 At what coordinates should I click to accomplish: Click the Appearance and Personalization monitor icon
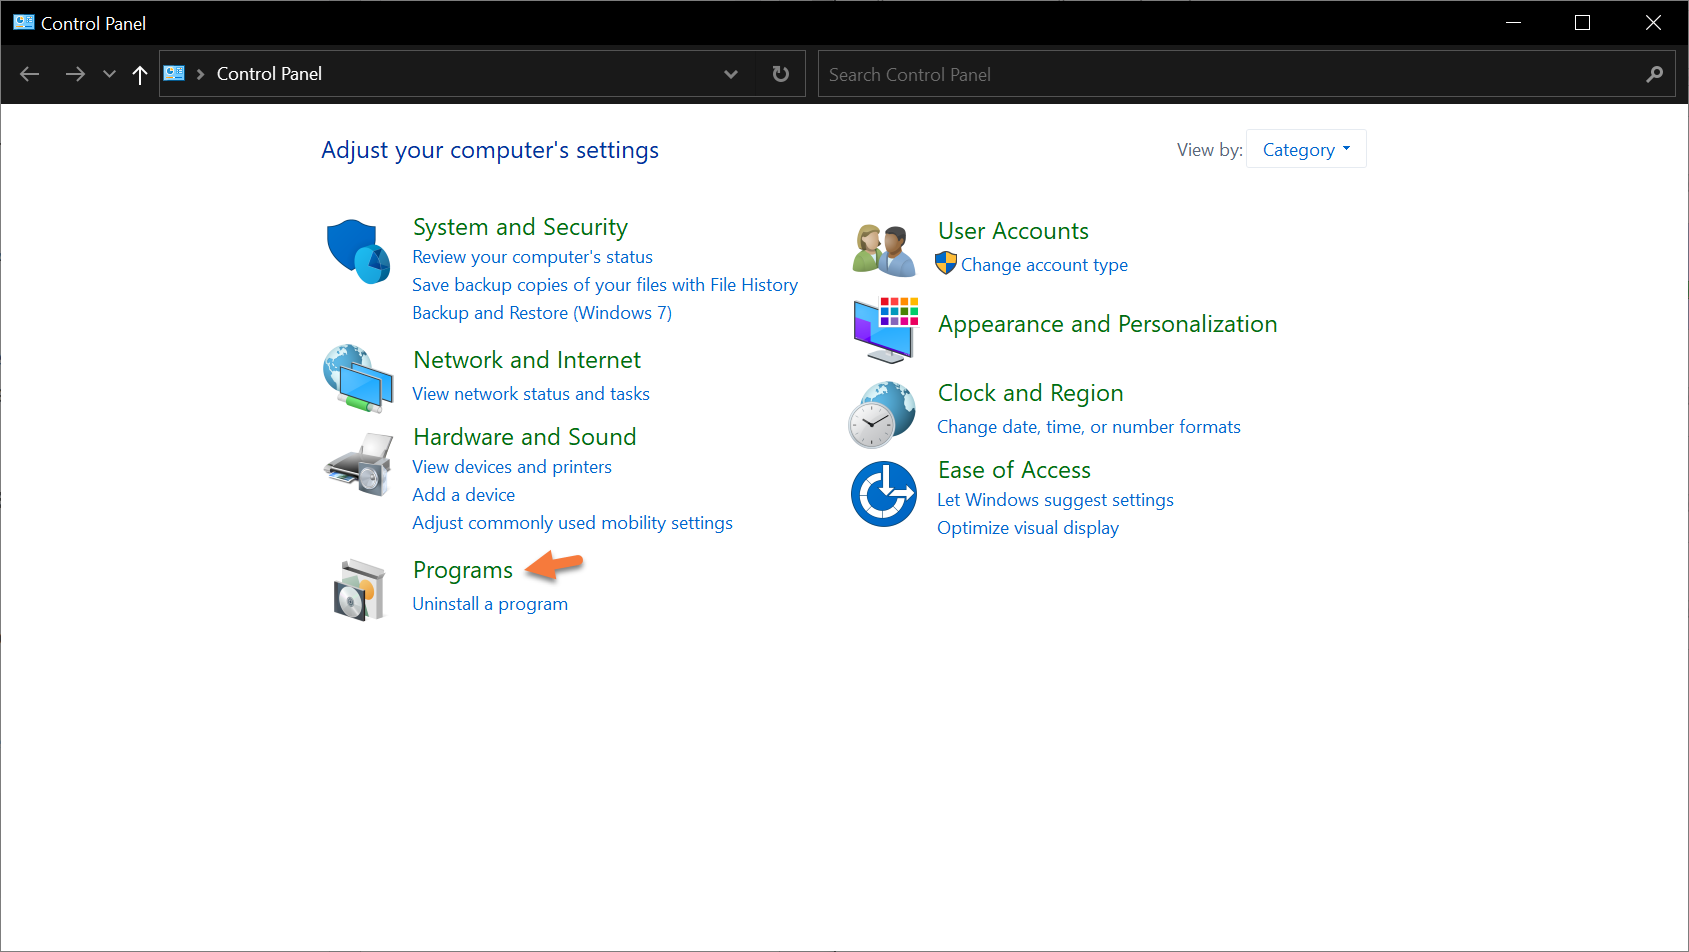coord(885,329)
